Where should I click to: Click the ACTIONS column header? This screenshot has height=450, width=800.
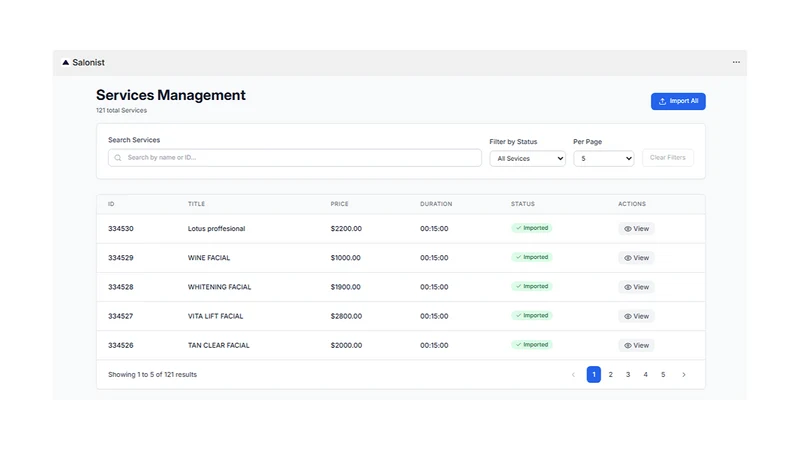tap(632, 204)
